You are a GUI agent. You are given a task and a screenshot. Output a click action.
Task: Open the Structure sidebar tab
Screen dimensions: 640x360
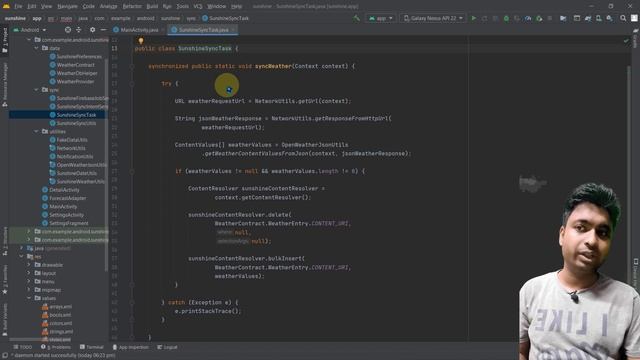coord(5,242)
